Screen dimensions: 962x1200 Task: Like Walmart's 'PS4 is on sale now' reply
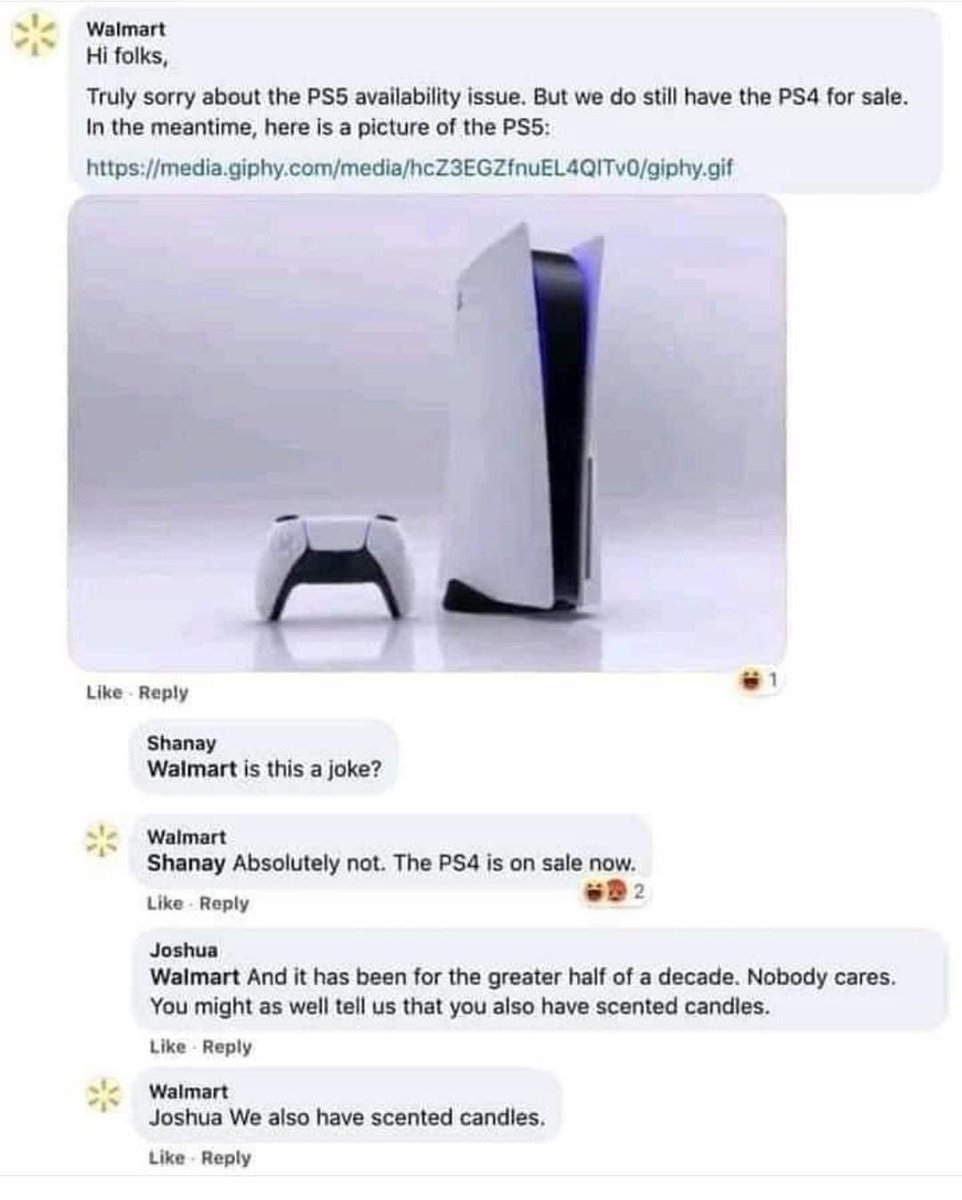(164, 903)
